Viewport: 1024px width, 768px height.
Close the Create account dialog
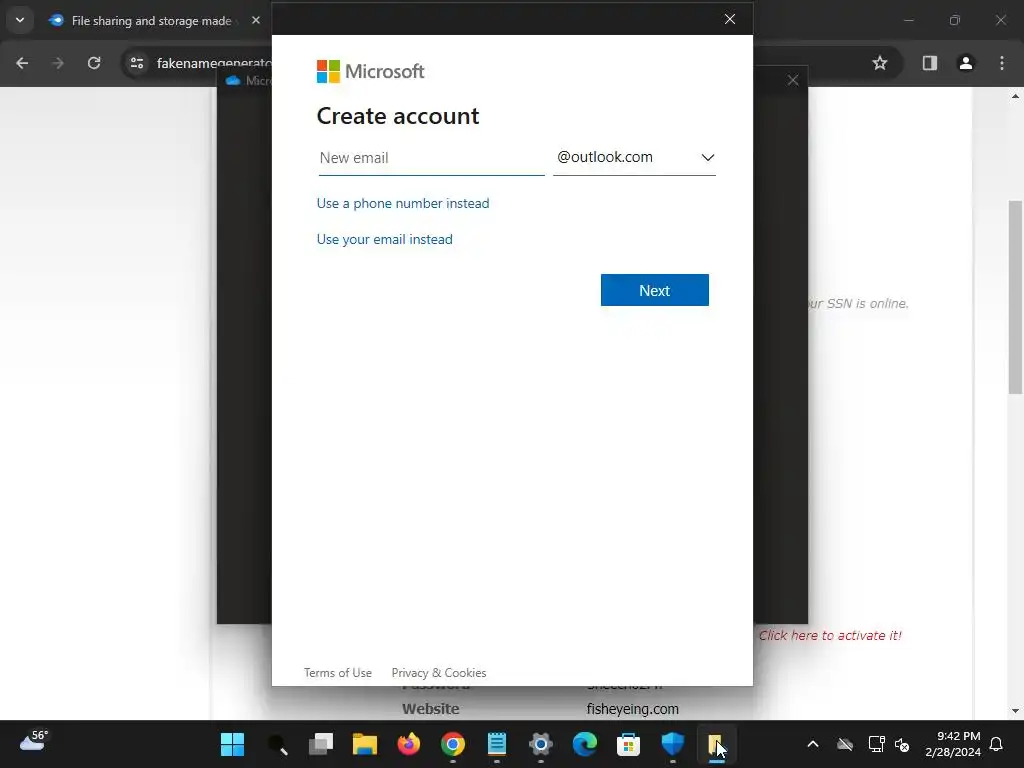[729, 19]
